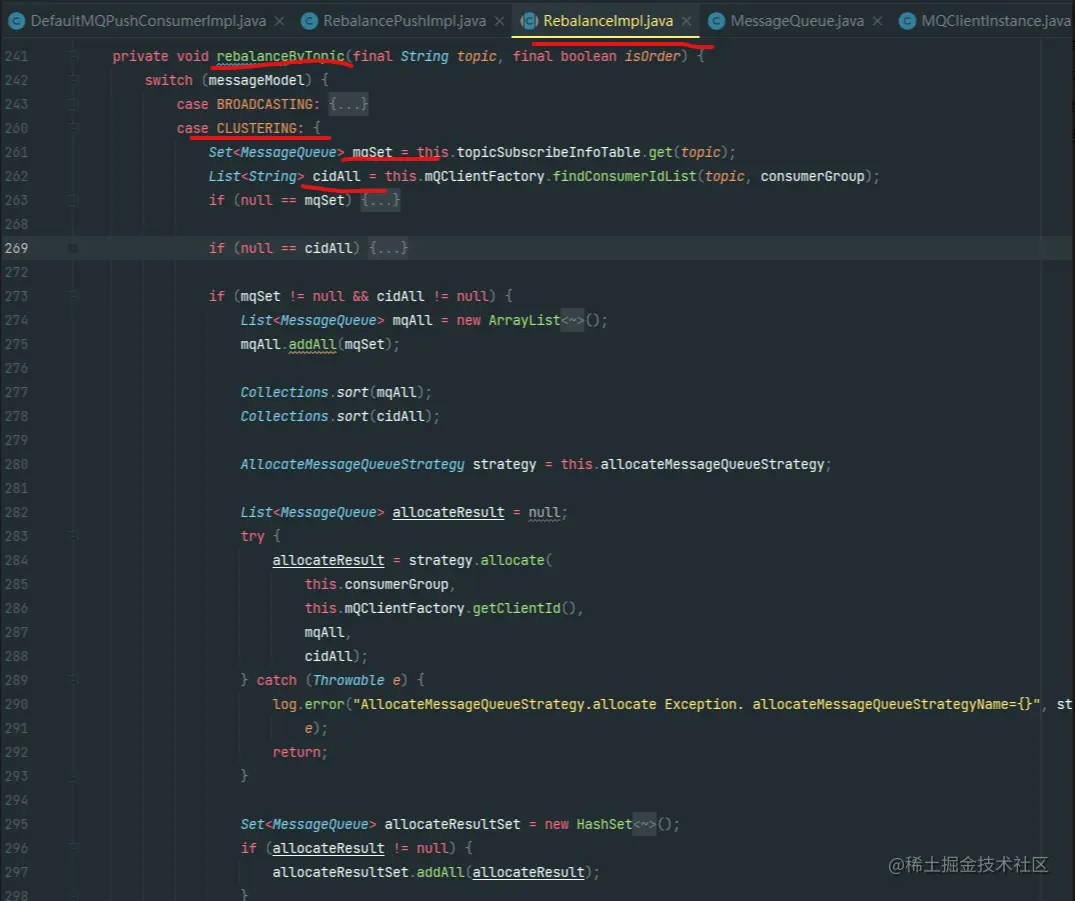Click the 'case CLUSTERING:' label
1075x901 pixels.
pos(240,128)
